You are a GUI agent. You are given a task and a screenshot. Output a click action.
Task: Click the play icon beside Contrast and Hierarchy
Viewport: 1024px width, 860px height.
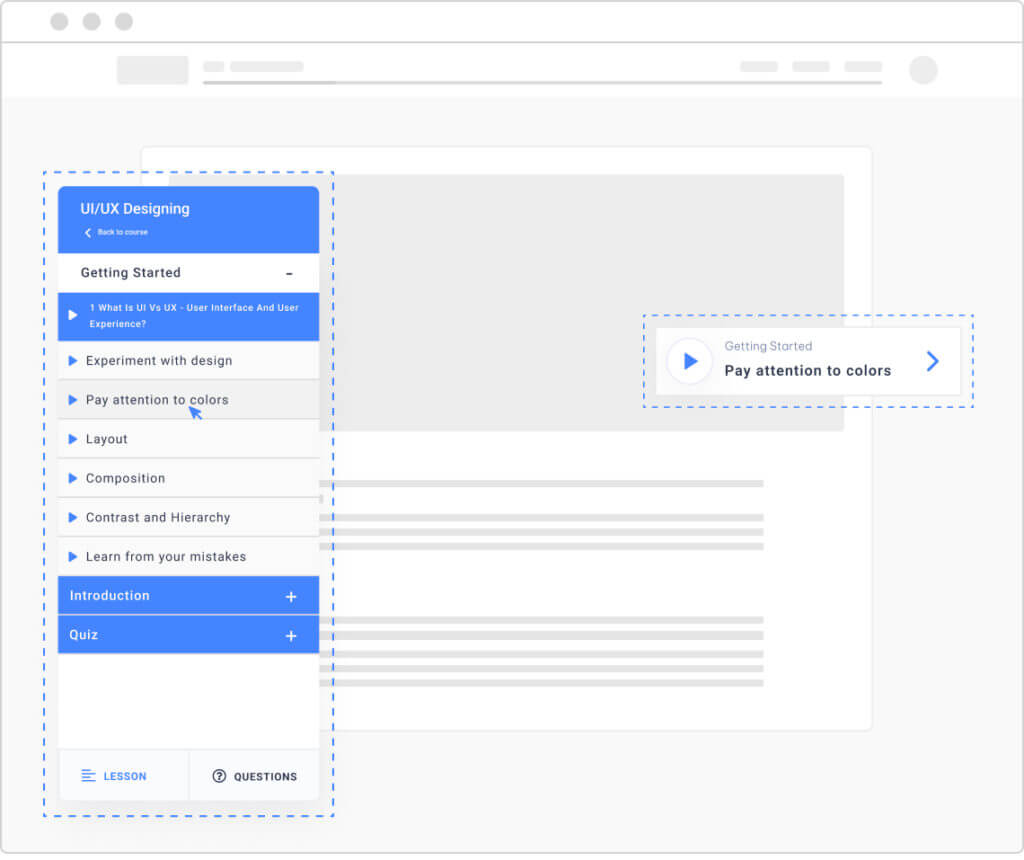72,517
